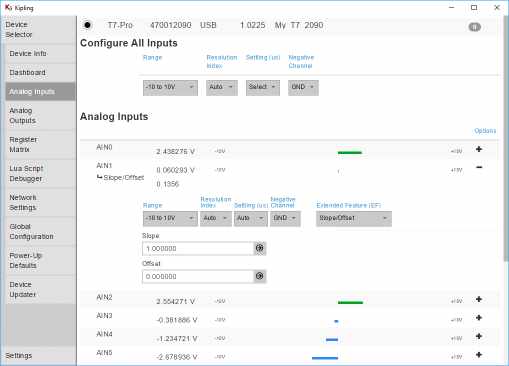Screen dimensions: 509x366
Task: Click the round icon beside device header
Action: 475,27
